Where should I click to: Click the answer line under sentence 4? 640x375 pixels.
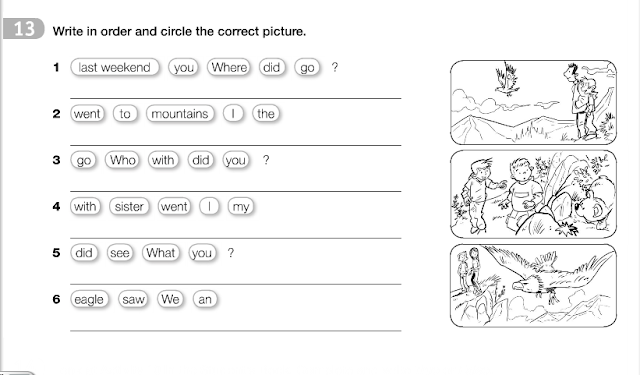pyautogui.click(x=236, y=238)
